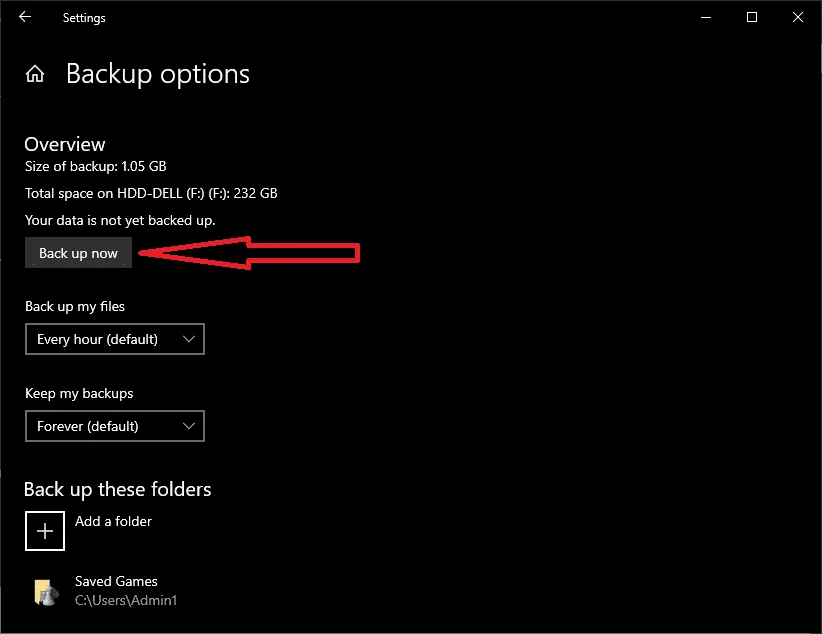The width and height of the screenshot is (822, 634).
Task: Minimize the Settings window
Action: [706, 17]
